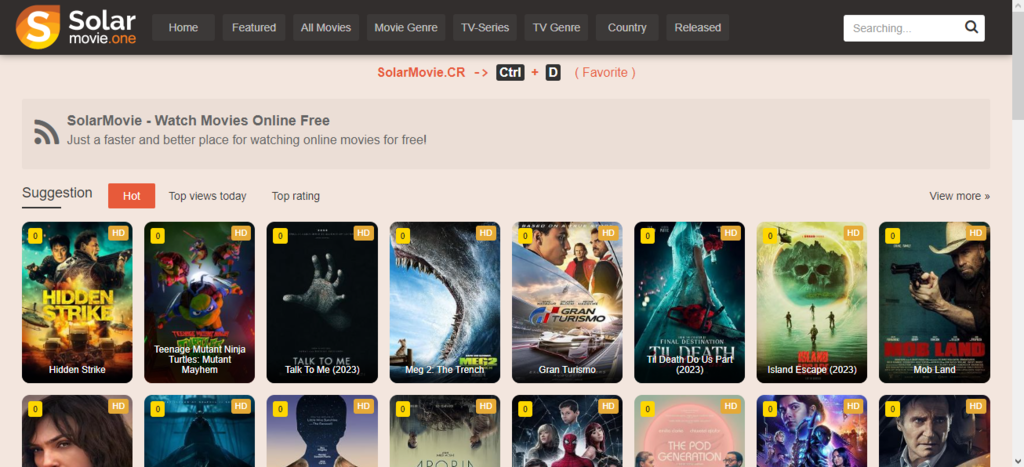Click the SolarMovie logo
Image resolution: width=1024 pixels, height=467 pixels.
click(x=76, y=27)
